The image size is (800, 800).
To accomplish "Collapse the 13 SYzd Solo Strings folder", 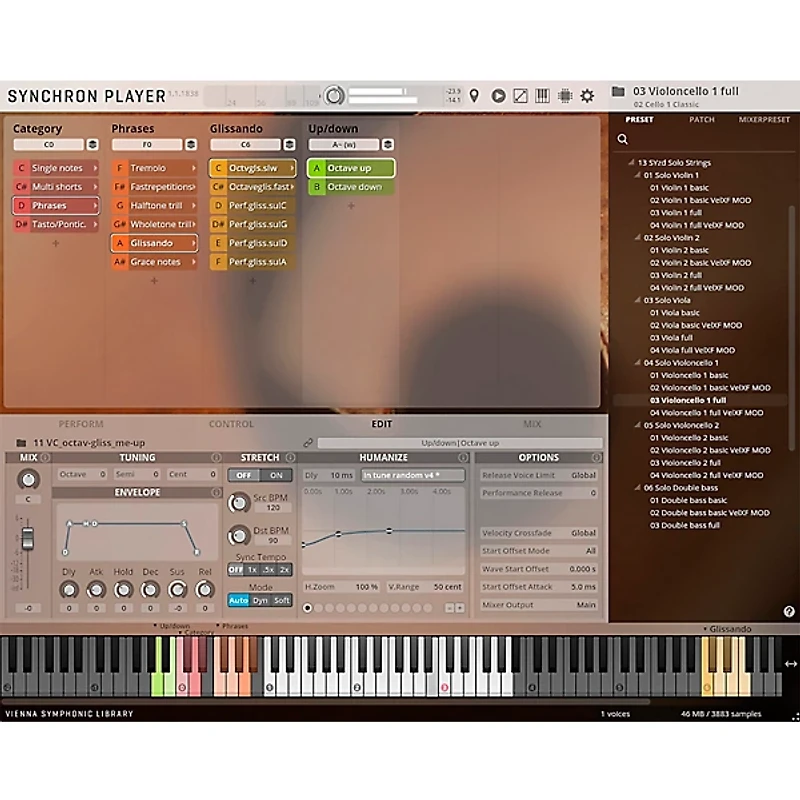I will click(x=631, y=162).
